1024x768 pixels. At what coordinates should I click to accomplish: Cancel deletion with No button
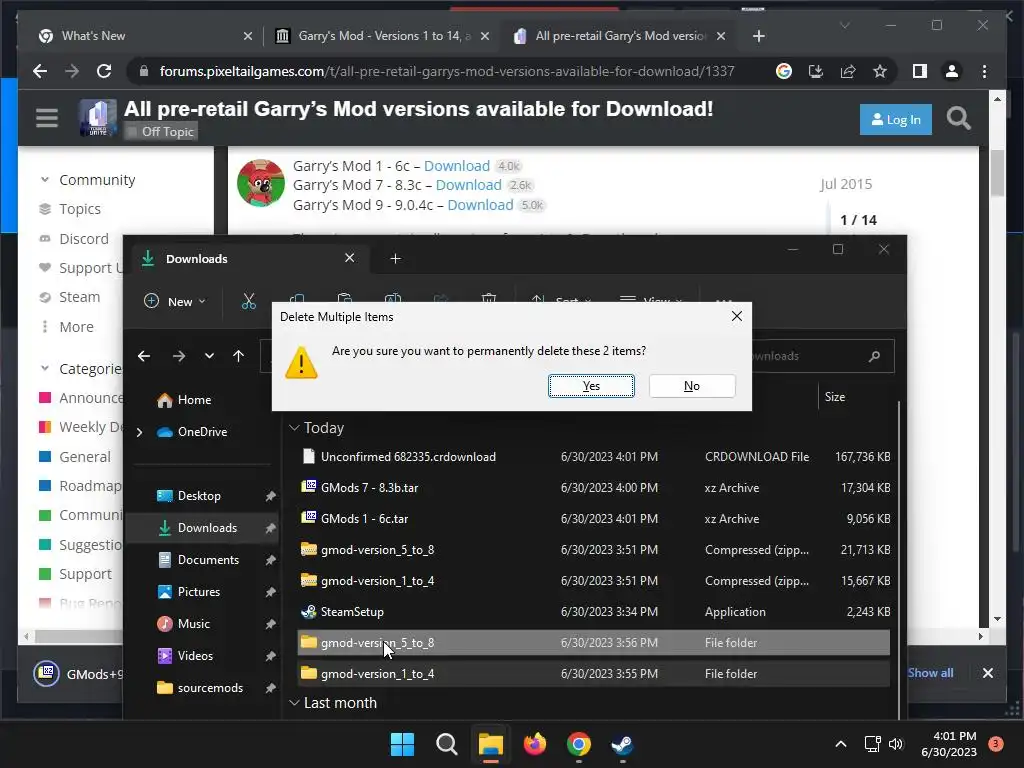pyautogui.click(x=692, y=386)
